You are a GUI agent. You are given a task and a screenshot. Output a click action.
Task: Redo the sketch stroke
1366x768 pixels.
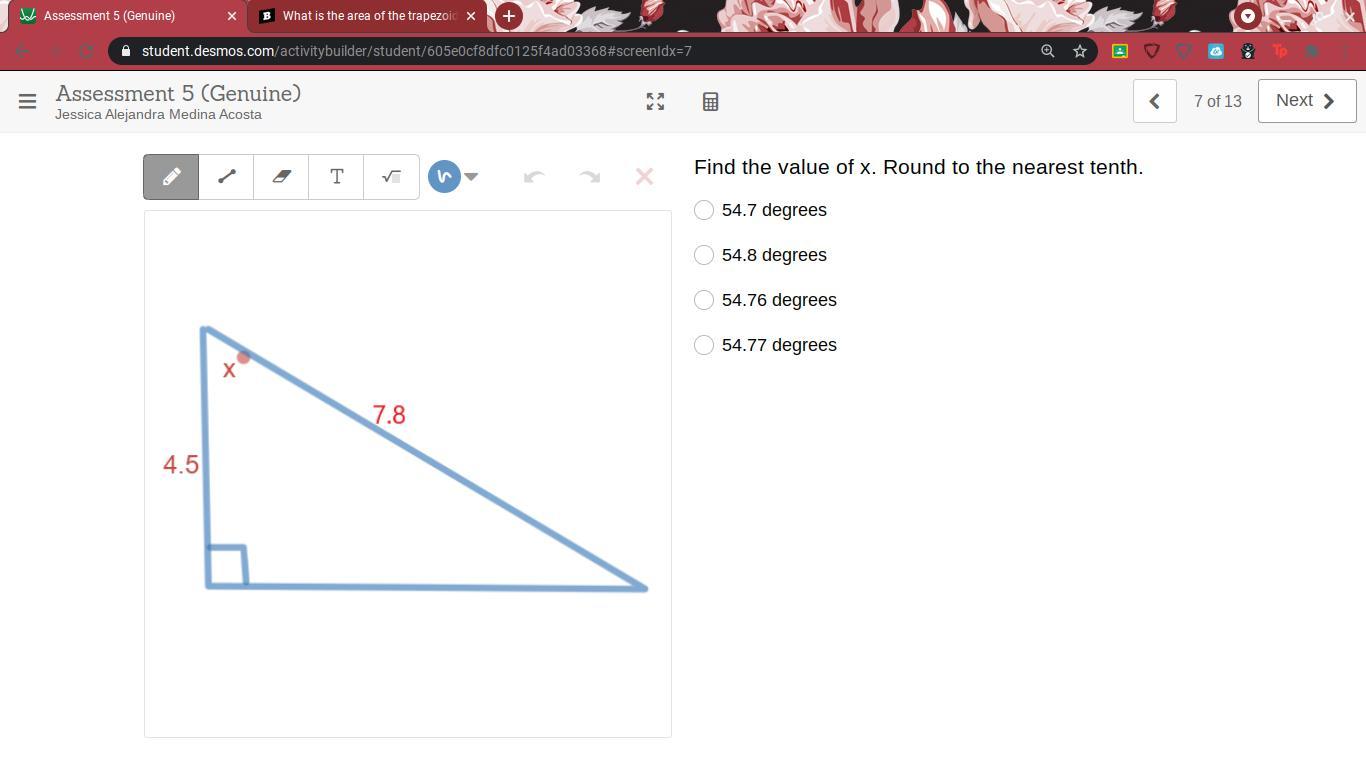click(x=589, y=177)
